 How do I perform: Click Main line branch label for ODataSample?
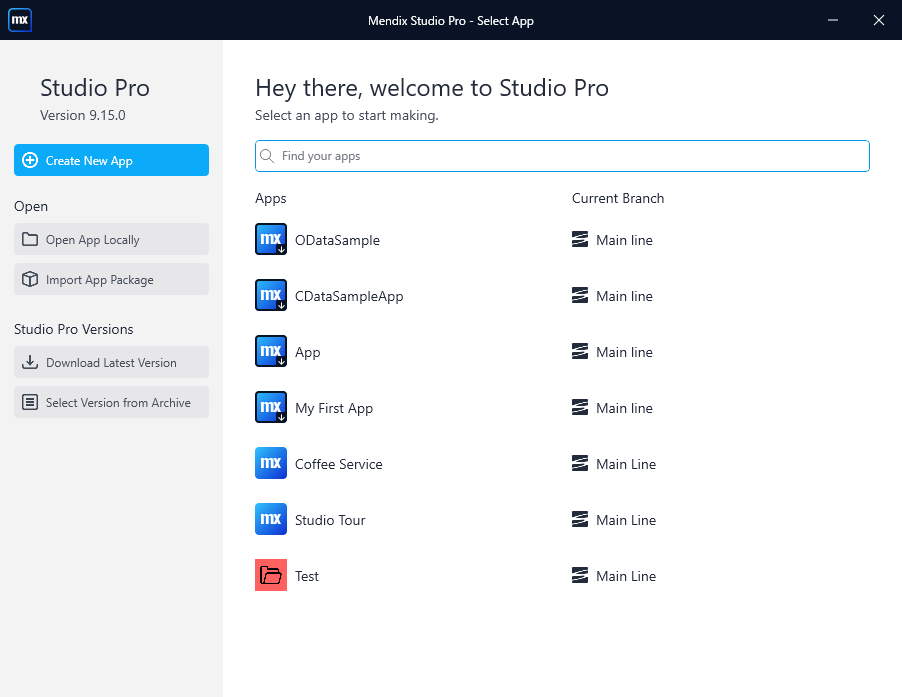click(x=624, y=240)
